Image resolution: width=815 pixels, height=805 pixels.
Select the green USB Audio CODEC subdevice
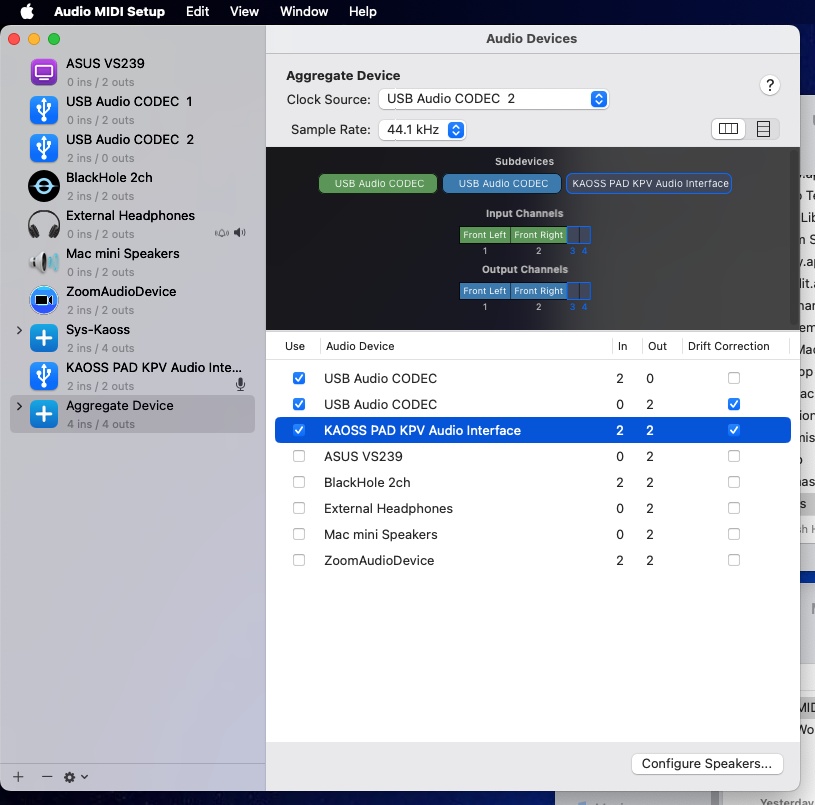pos(378,183)
